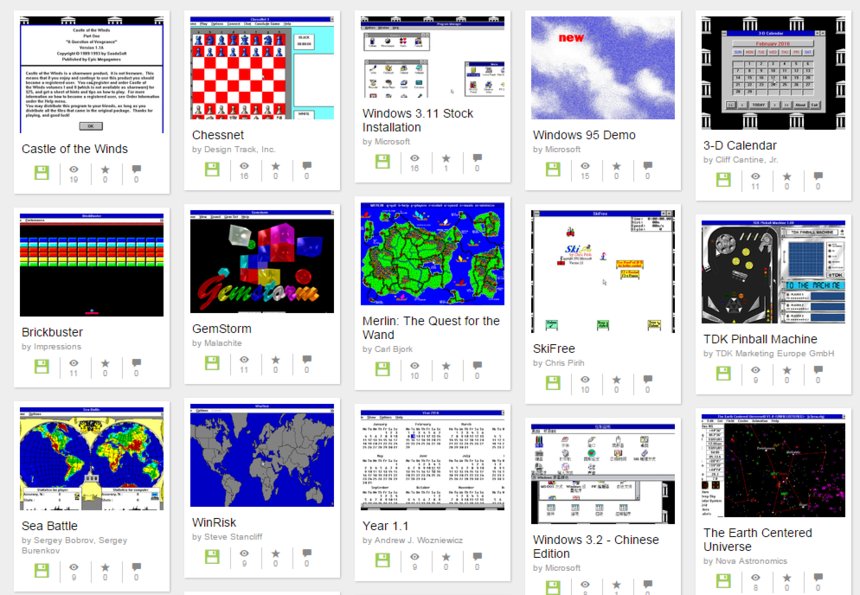Favorite 3-D Calendar using its star icon
This screenshot has height=595, width=860.
788,177
